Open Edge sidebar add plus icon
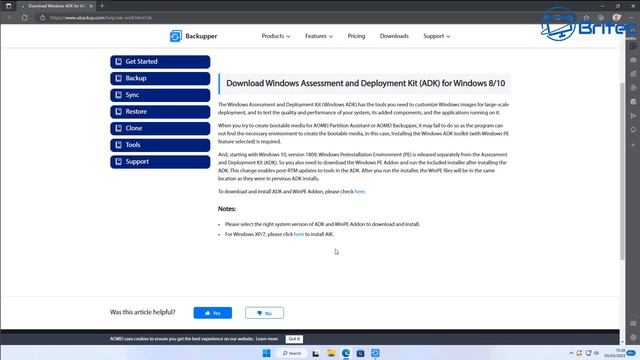Image resolution: width=640 pixels, height=360 pixels. (633, 146)
